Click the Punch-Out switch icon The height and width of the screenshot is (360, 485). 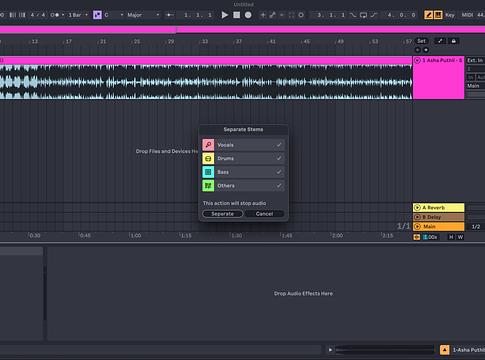click(374, 15)
